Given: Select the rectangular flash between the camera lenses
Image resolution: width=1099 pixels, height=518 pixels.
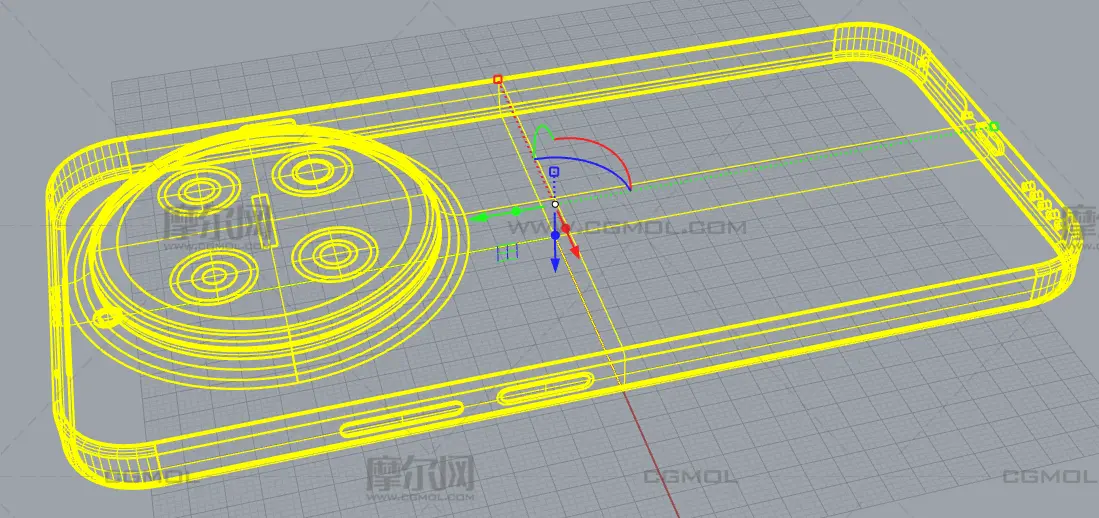Looking at the screenshot, I should [262, 218].
